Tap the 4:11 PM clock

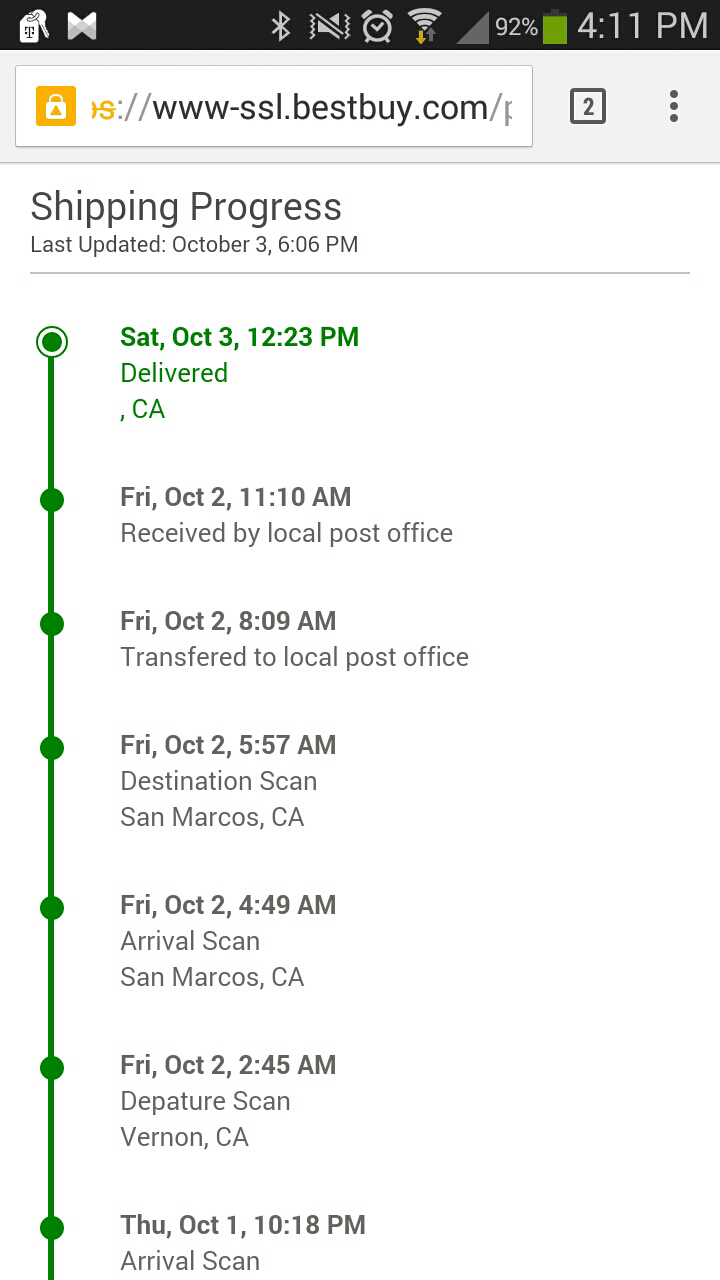point(642,26)
